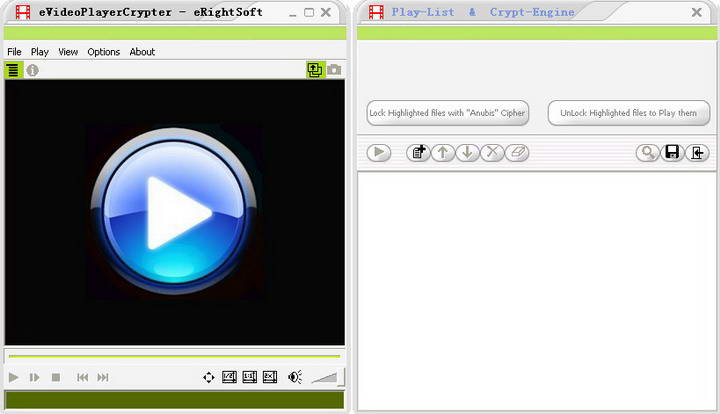Click the dark olive status bar in player
The height and width of the screenshot is (414, 720).
pos(174,400)
